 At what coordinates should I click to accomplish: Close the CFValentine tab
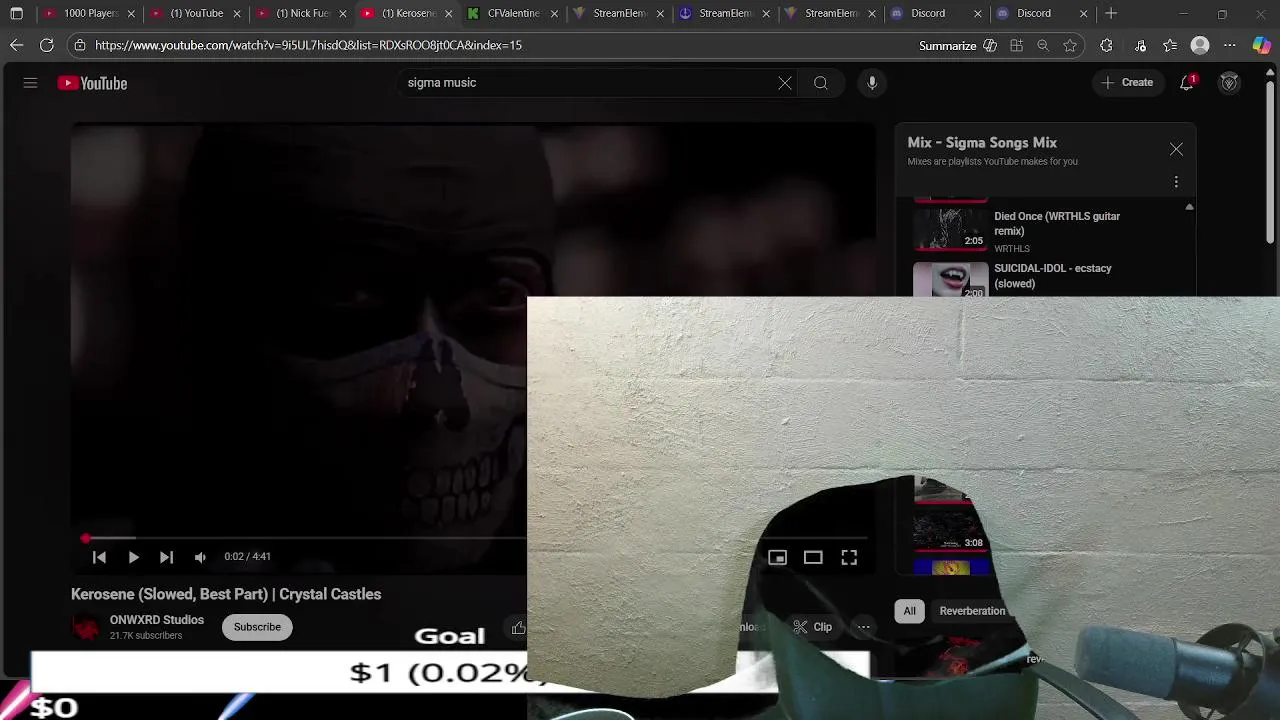[554, 14]
